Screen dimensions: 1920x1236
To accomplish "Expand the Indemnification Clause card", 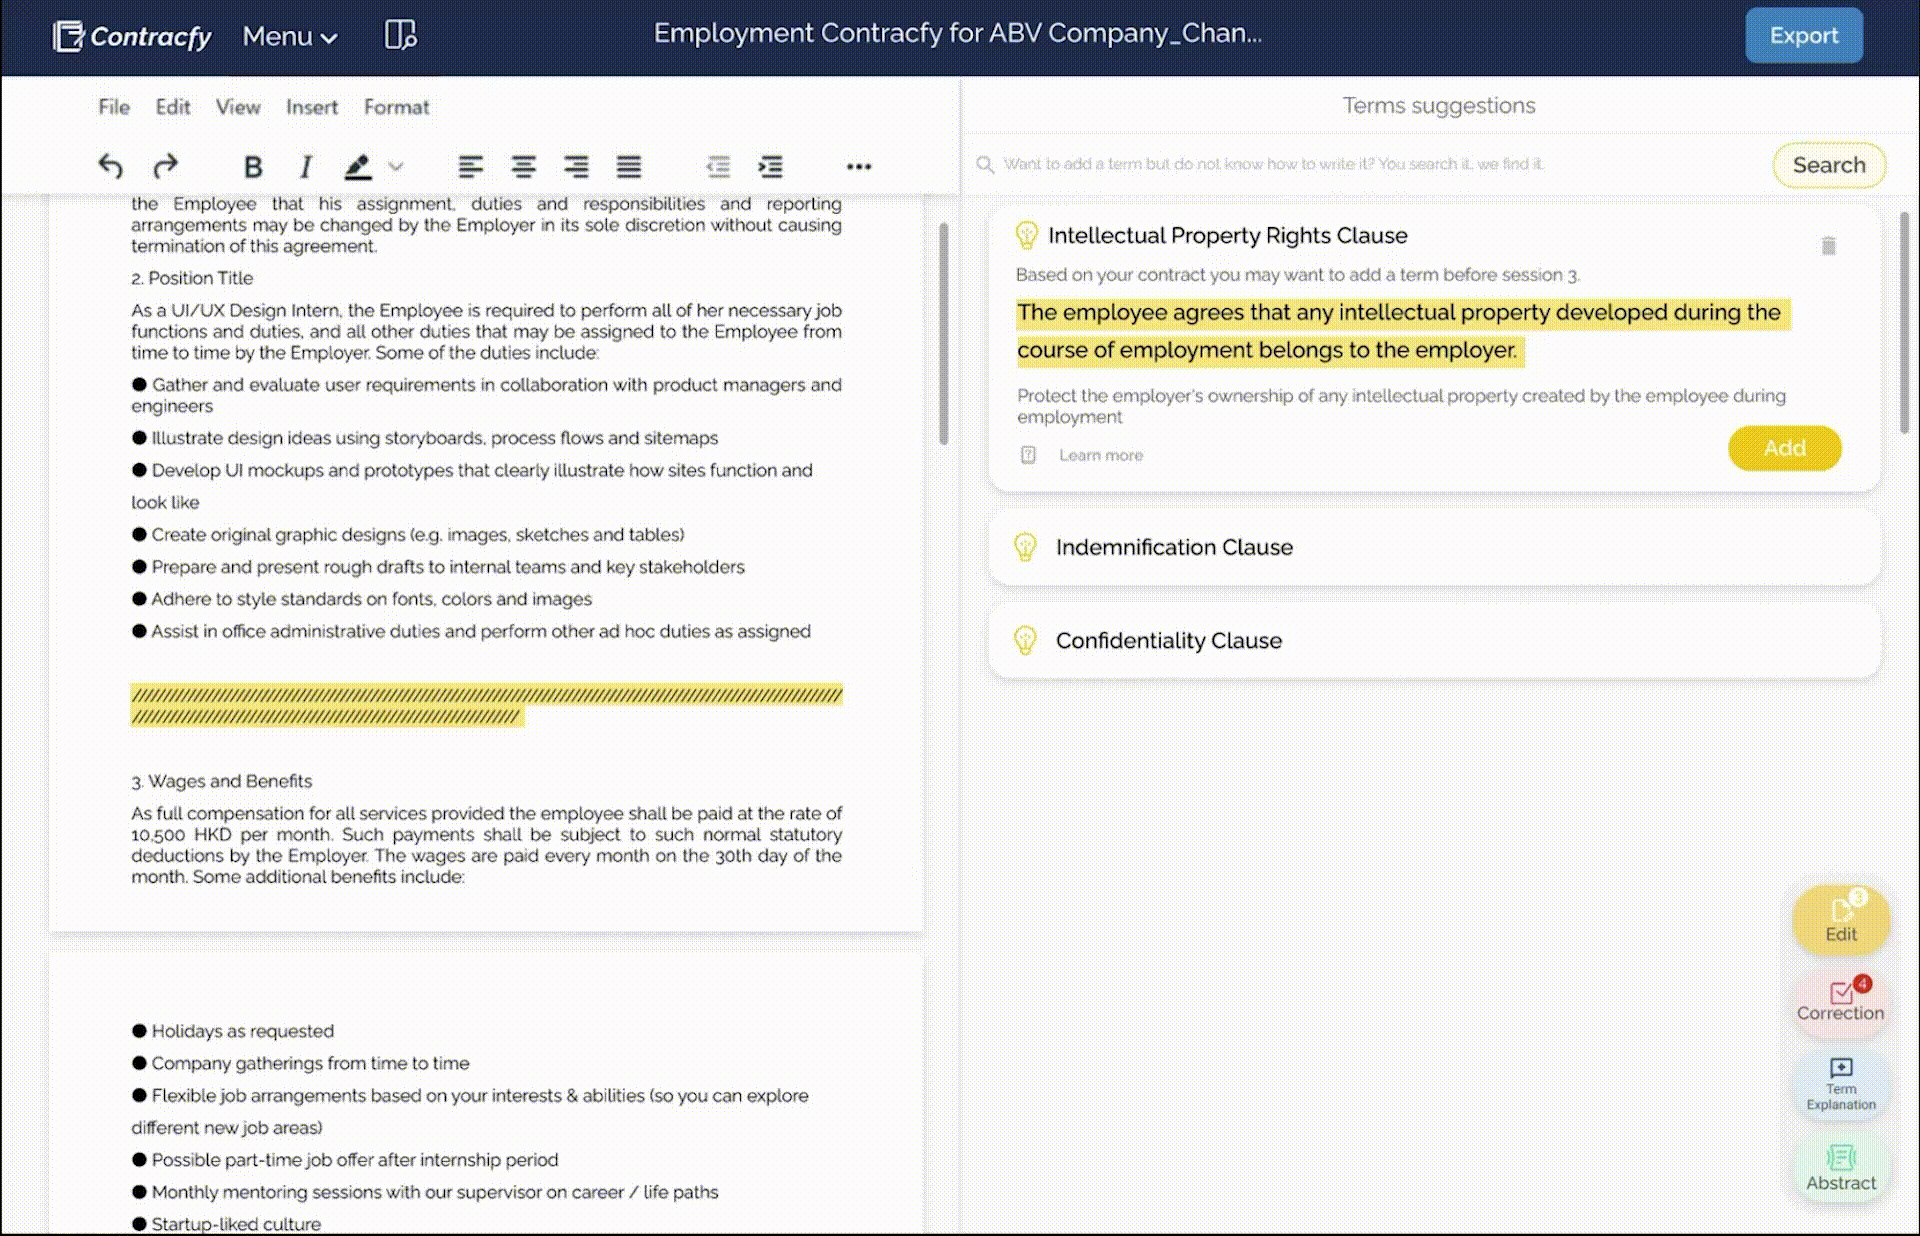I will click(x=1434, y=547).
